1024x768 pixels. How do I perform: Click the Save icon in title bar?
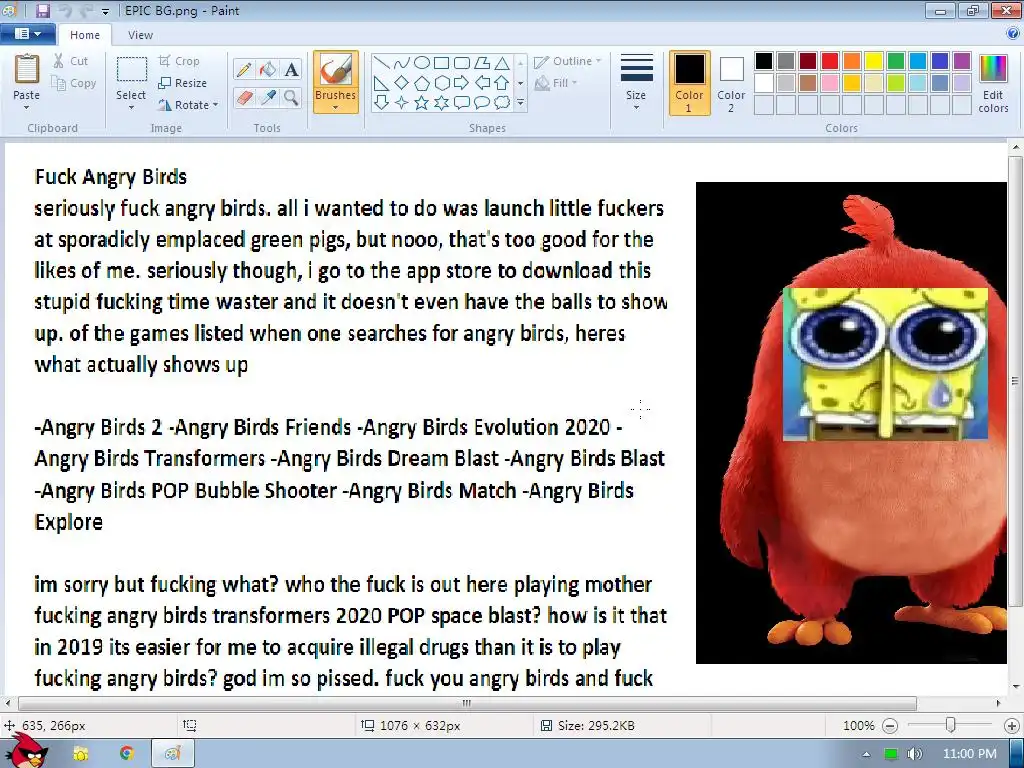[x=43, y=10]
